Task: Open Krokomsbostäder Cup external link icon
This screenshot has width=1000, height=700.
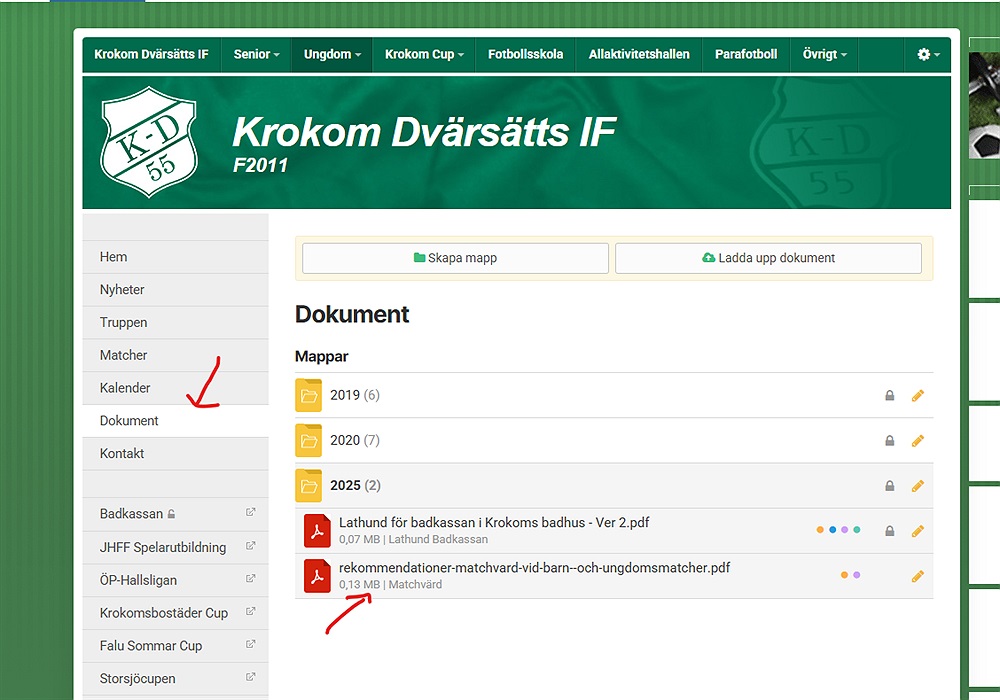Action: [251, 612]
